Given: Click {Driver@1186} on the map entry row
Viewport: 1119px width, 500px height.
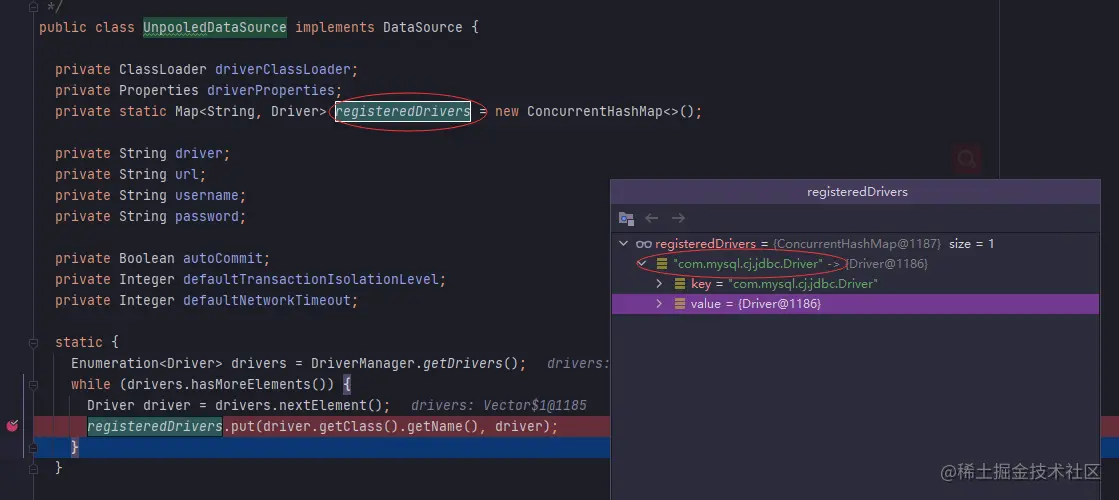Looking at the screenshot, I should coord(886,264).
